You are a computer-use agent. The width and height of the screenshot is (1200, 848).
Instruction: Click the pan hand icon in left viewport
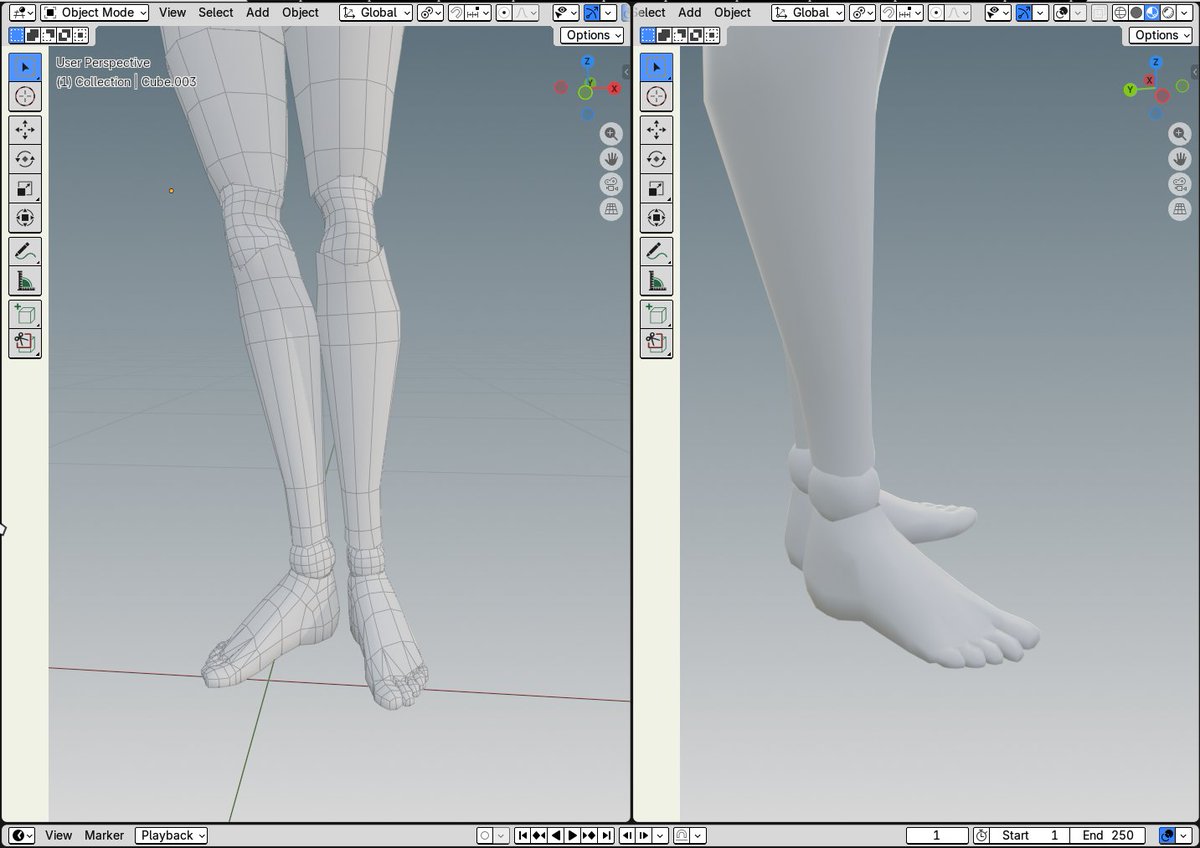612,159
